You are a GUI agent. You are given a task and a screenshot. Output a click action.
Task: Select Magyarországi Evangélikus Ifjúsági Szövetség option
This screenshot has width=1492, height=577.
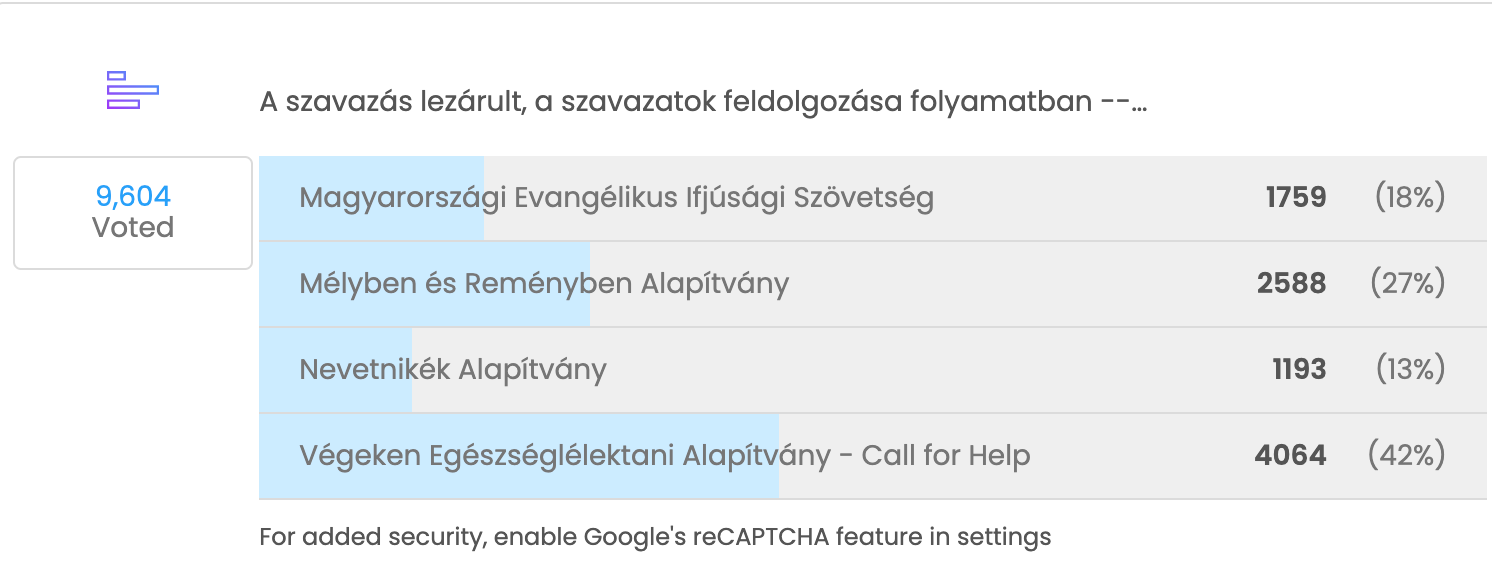616,198
